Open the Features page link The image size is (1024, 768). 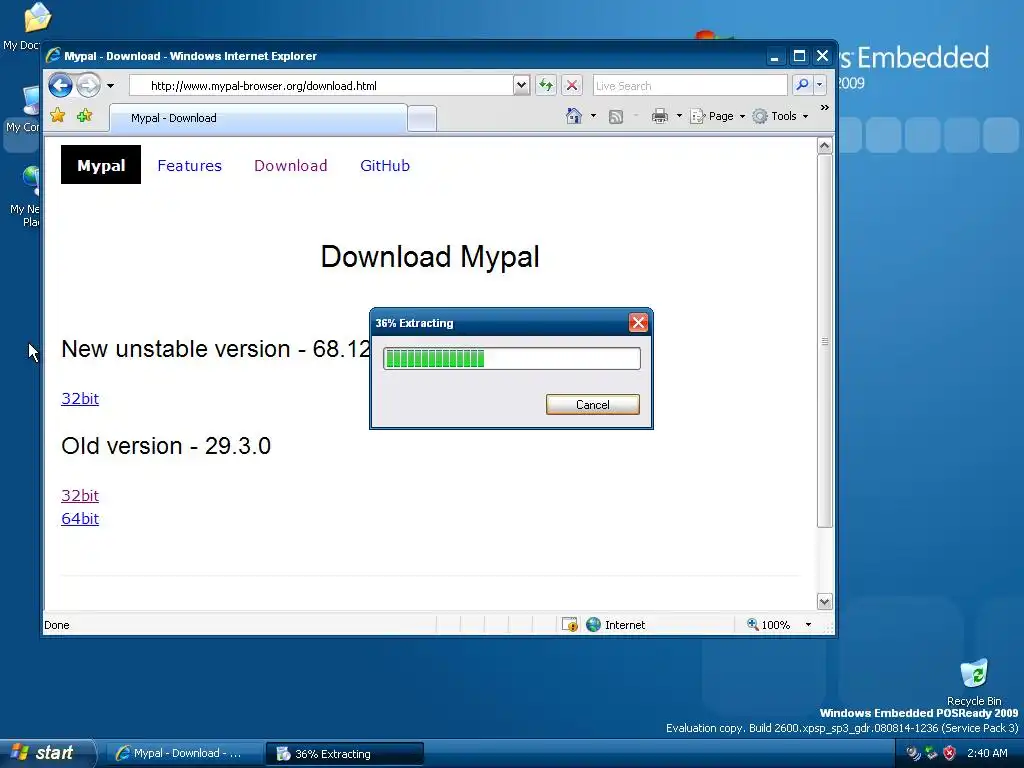pyautogui.click(x=189, y=166)
